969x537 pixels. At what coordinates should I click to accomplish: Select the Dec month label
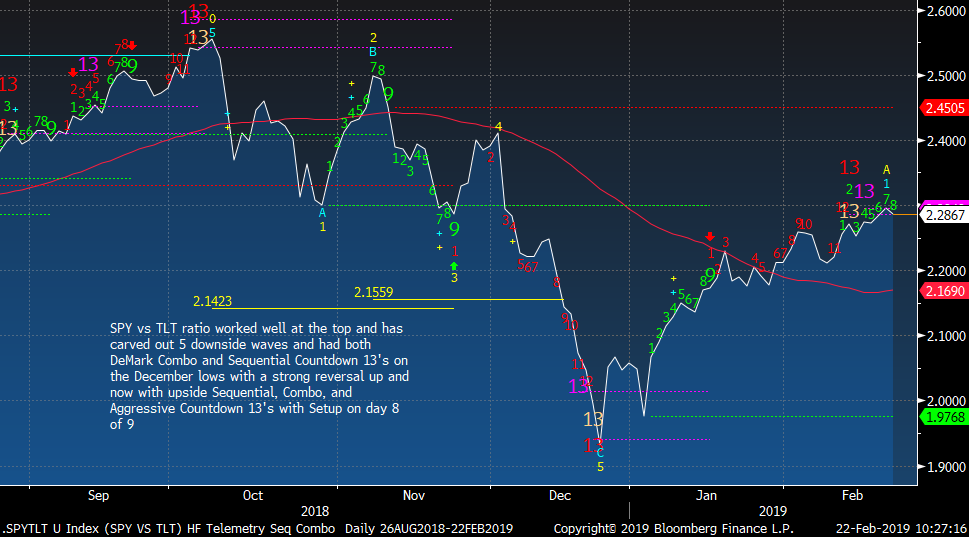pos(560,496)
